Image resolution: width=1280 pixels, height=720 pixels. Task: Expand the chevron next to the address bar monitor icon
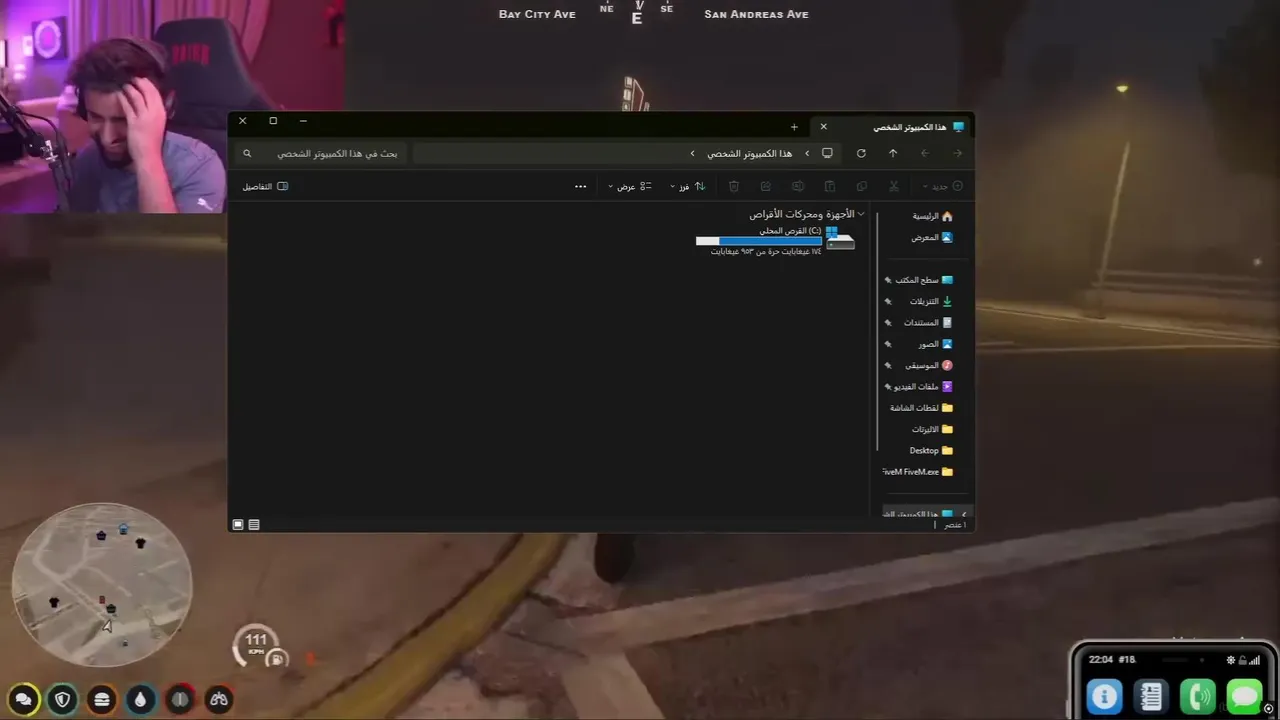click(x=807, y=154)
